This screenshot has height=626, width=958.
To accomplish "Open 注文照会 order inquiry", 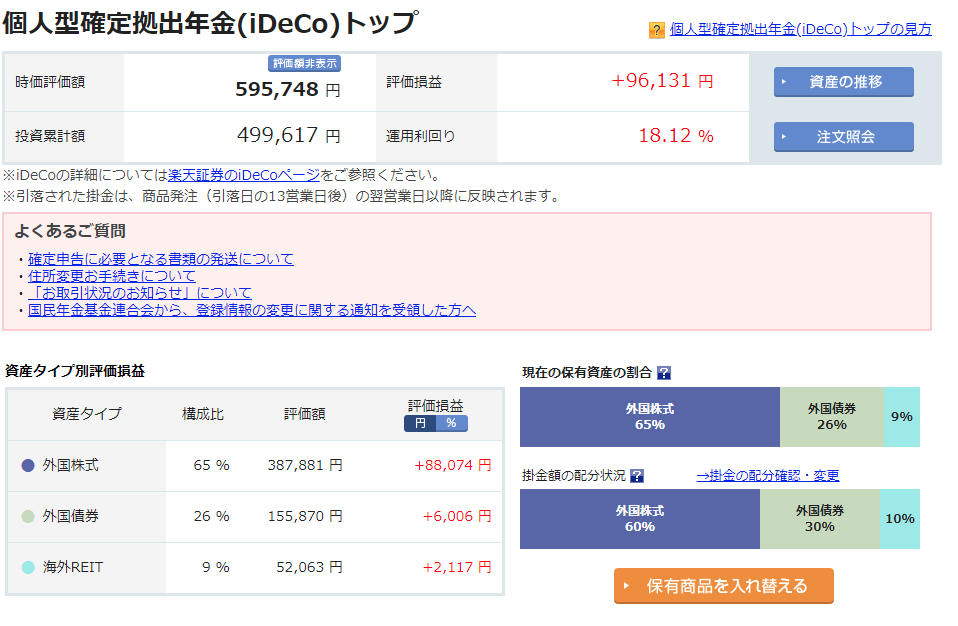I will click(843, 136).
